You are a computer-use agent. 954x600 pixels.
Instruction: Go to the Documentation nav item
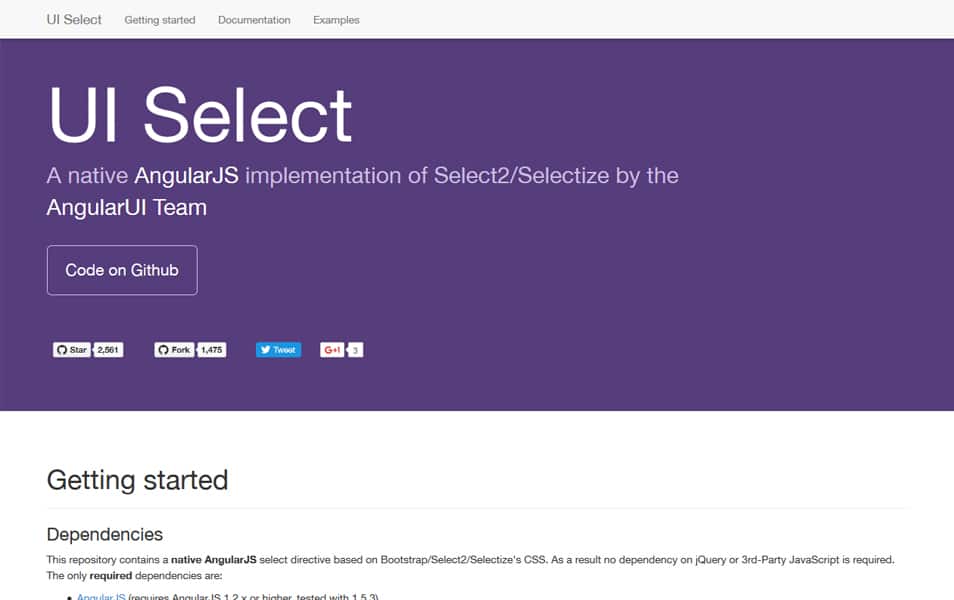tap(254, 20)
